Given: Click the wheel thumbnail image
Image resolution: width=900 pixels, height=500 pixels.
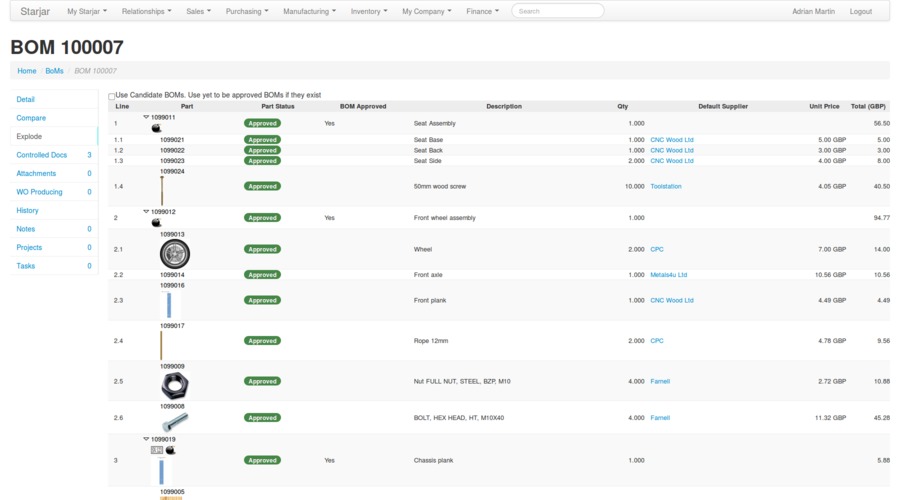Looking at the screenshot, I should point(174,254).
